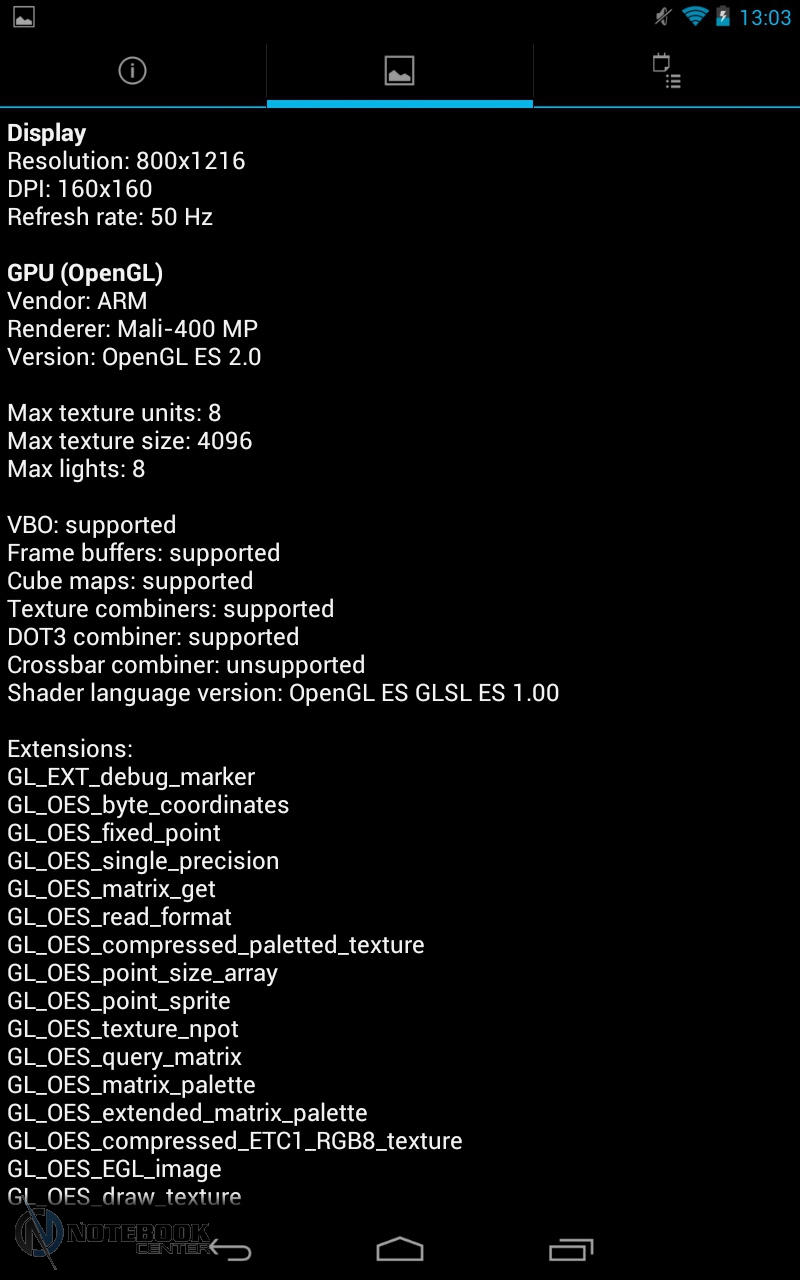Switch to the third list tab
Image resolution: width=800 pixels, height=1280 pixels.
pyautogui.click(x=666, y=71)
